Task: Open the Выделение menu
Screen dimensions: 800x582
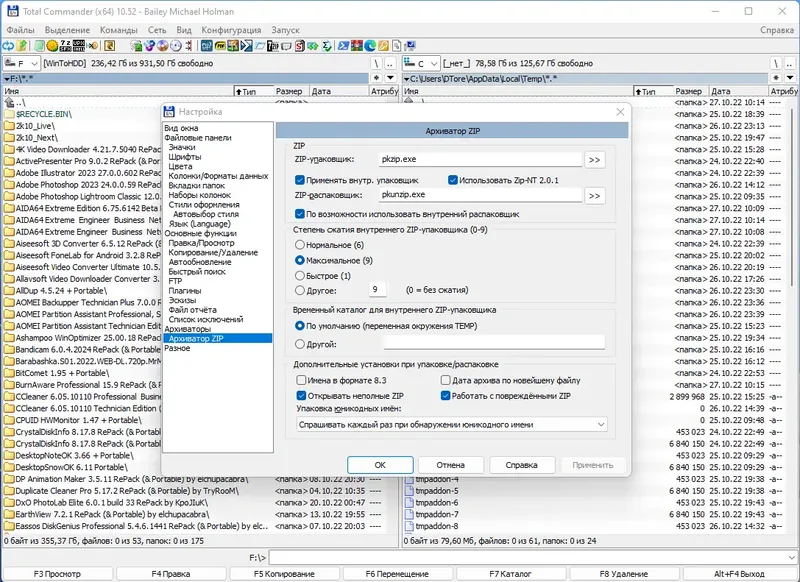Action: click(67, 30)
